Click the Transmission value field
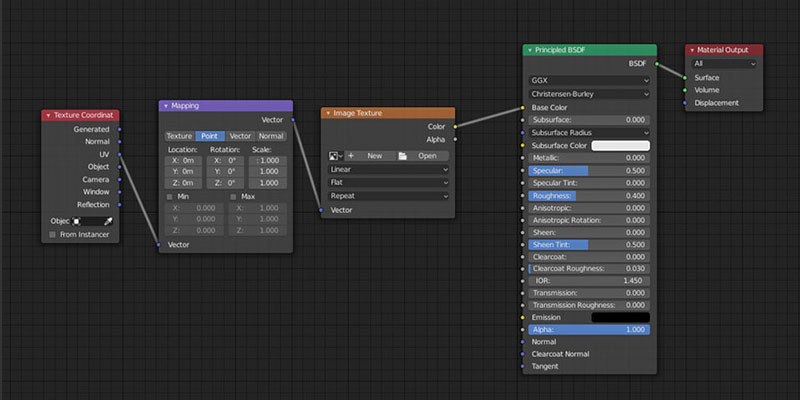 click(589, 293)
